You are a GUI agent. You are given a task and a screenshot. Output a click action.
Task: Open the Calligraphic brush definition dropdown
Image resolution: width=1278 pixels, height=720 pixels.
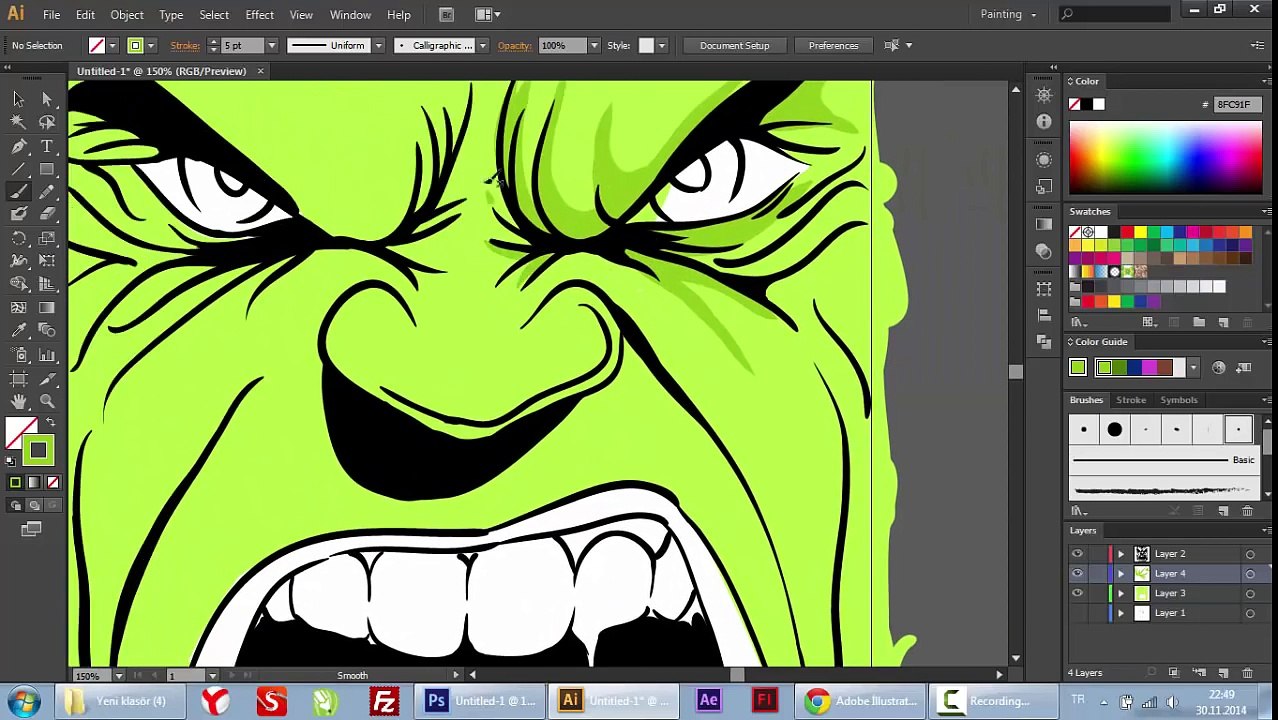(482, 46)
